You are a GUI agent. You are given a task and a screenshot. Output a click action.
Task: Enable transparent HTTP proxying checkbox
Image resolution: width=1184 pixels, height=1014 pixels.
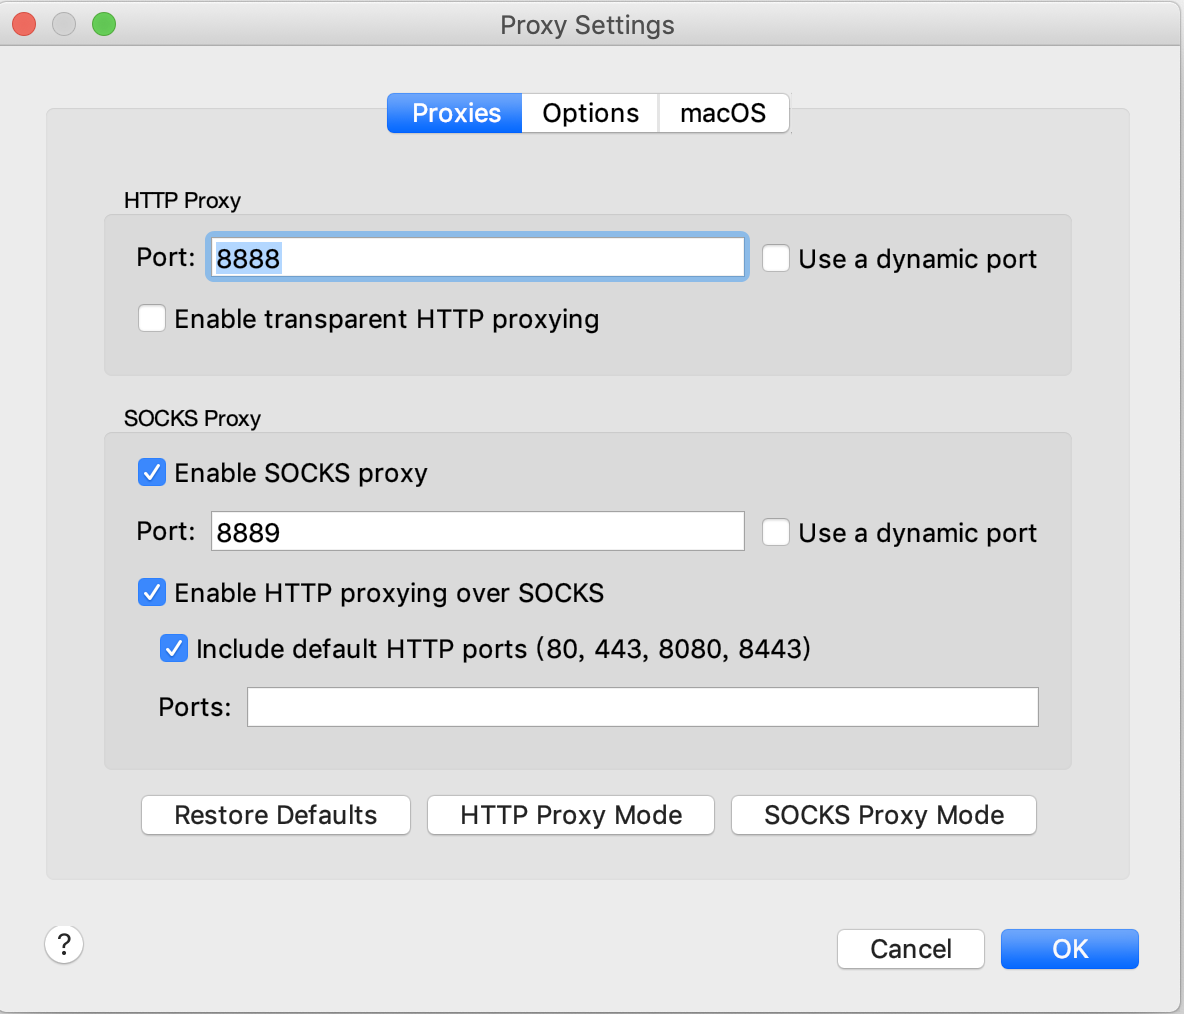pos(152,318)
